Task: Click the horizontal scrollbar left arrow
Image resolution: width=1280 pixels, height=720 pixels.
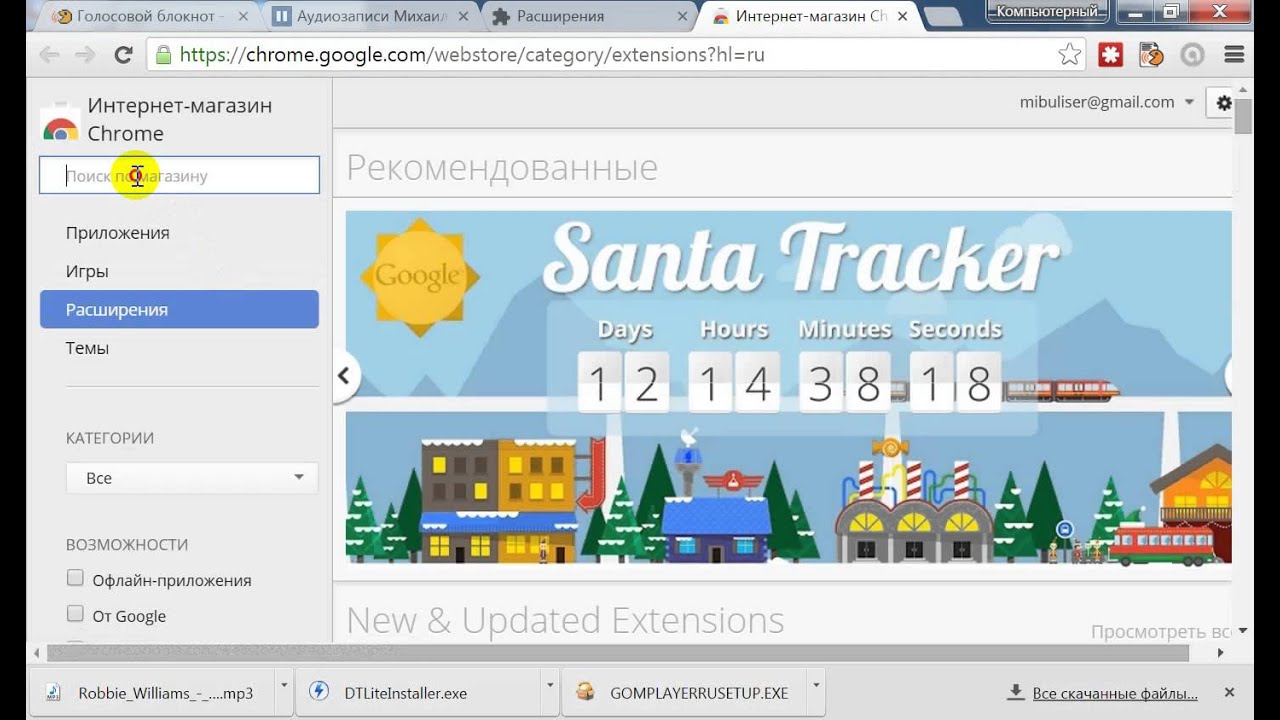Action: coord(38,653)
